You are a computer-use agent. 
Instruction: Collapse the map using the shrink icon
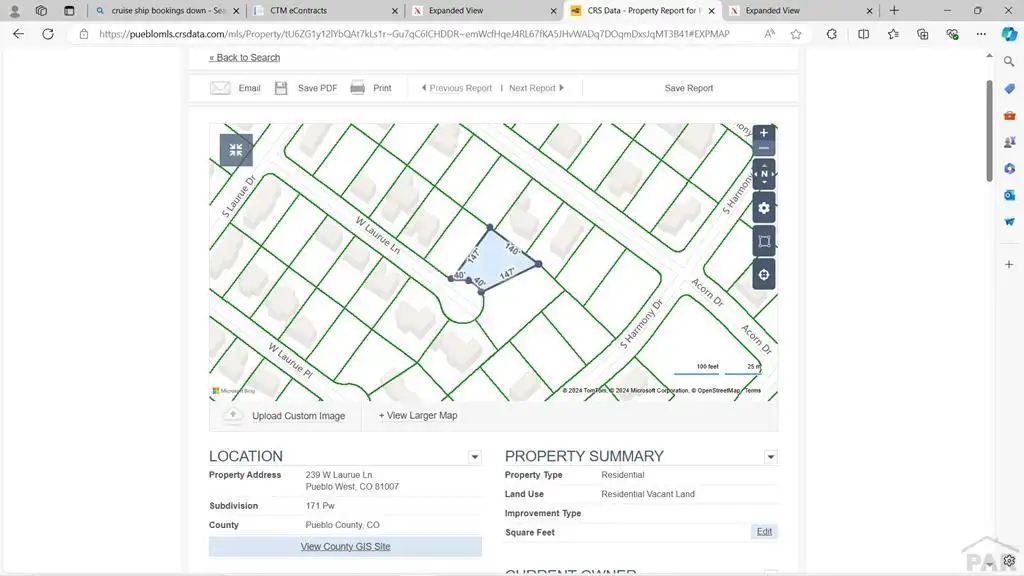pos(236,150)
